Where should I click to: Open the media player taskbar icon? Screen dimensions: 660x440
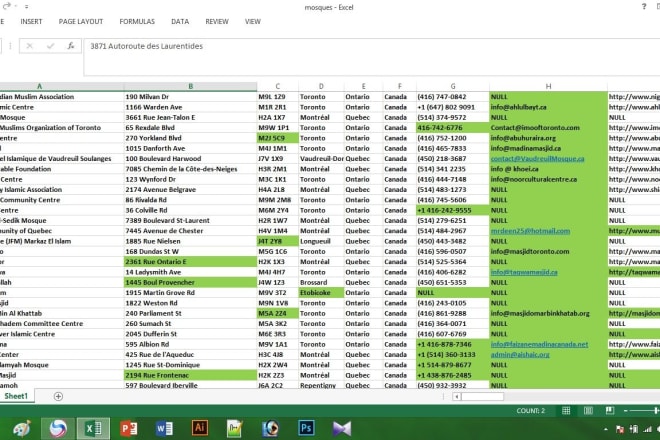[270, 429]
